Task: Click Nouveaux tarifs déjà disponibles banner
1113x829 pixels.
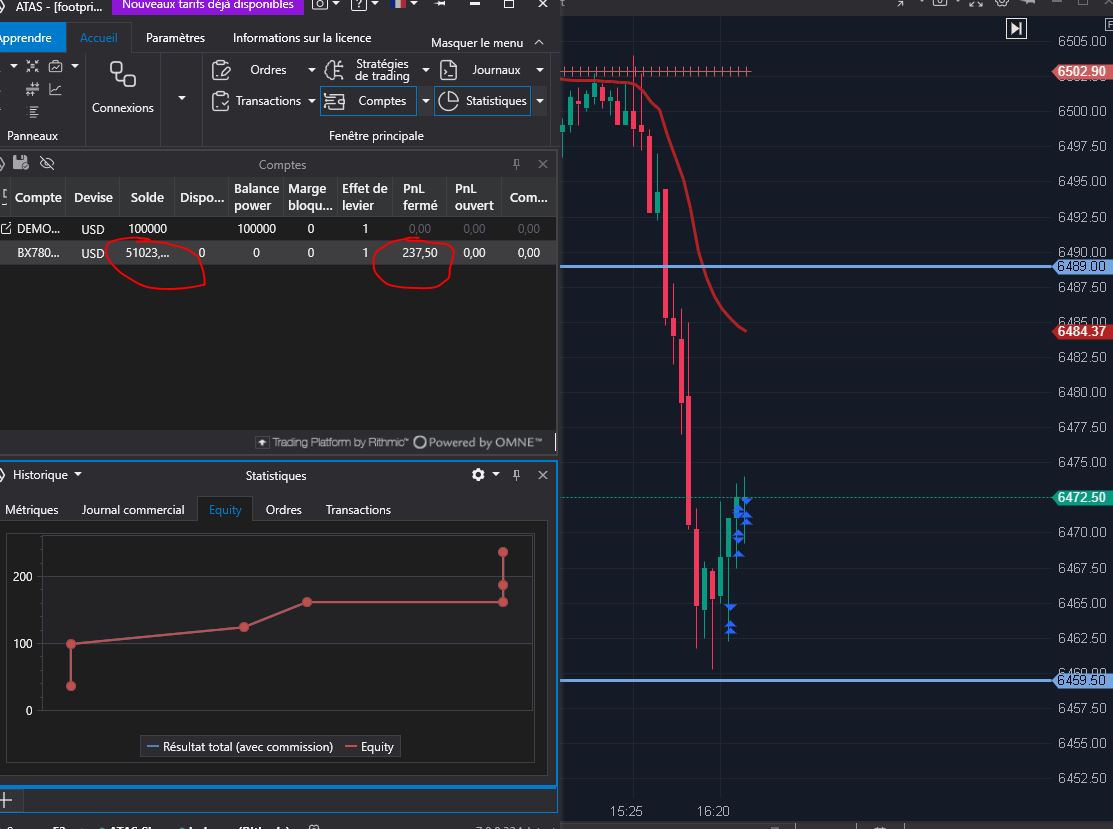Action: [x=208, y=6]
